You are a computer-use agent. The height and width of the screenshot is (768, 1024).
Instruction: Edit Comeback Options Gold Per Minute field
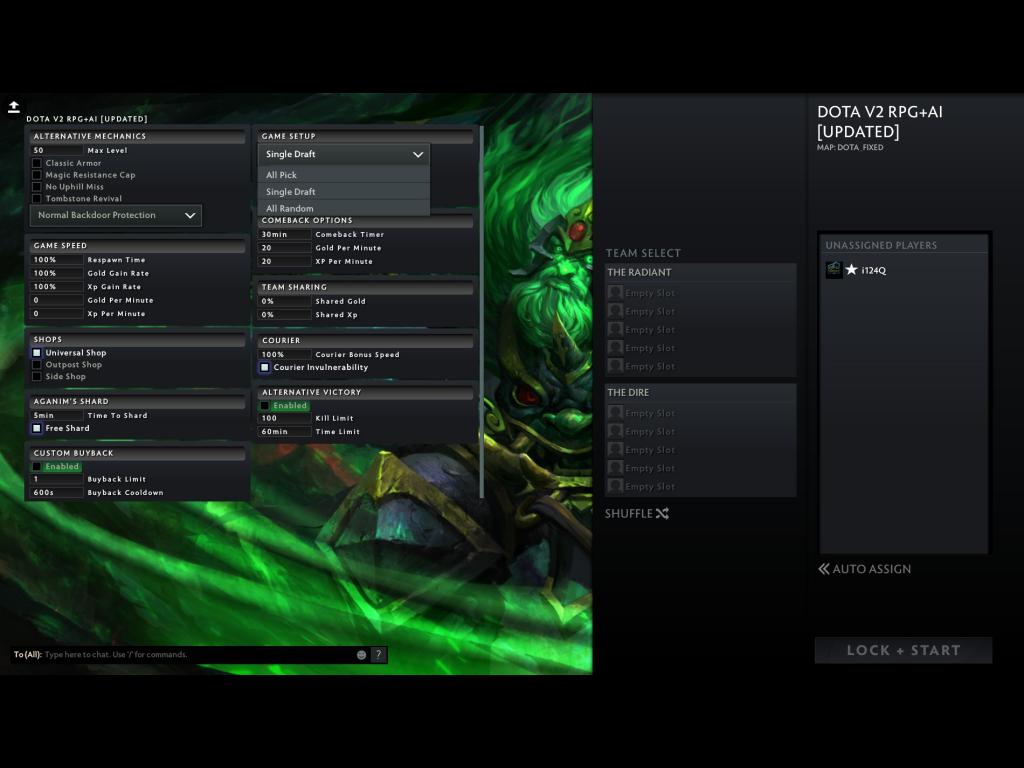click(284, 248)
